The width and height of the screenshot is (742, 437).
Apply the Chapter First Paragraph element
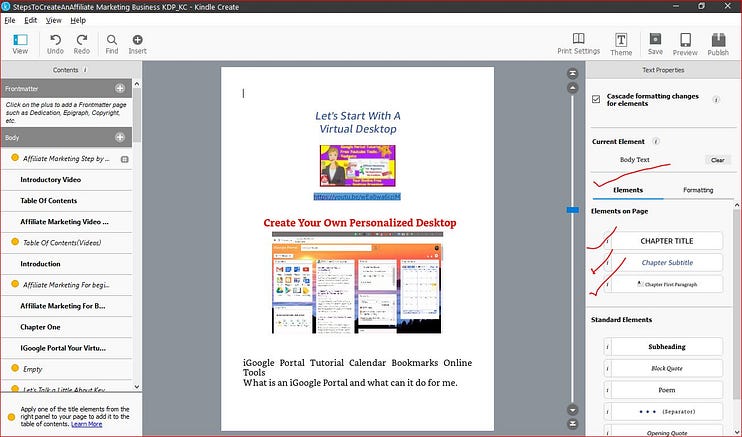666,285
